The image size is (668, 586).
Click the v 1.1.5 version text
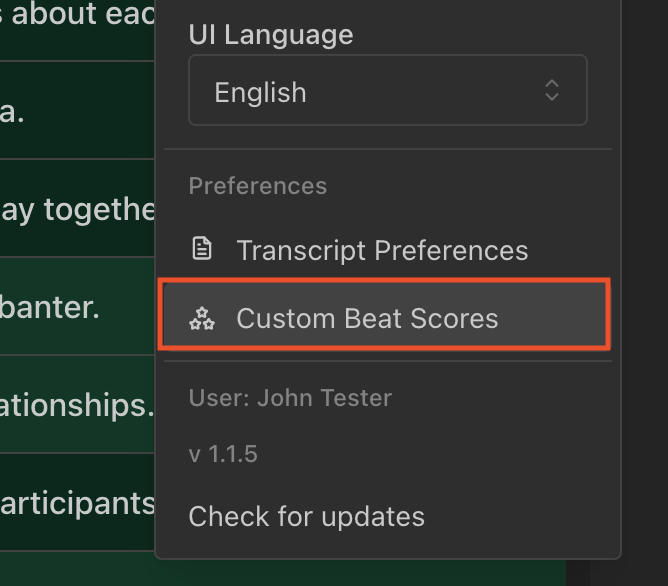tap(223, 454)
